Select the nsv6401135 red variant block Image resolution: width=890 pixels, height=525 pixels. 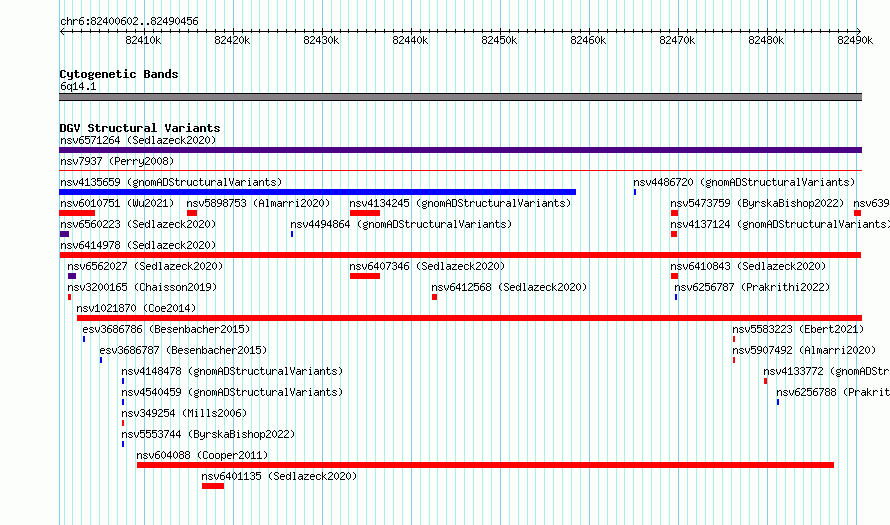[x=213, y=486]
